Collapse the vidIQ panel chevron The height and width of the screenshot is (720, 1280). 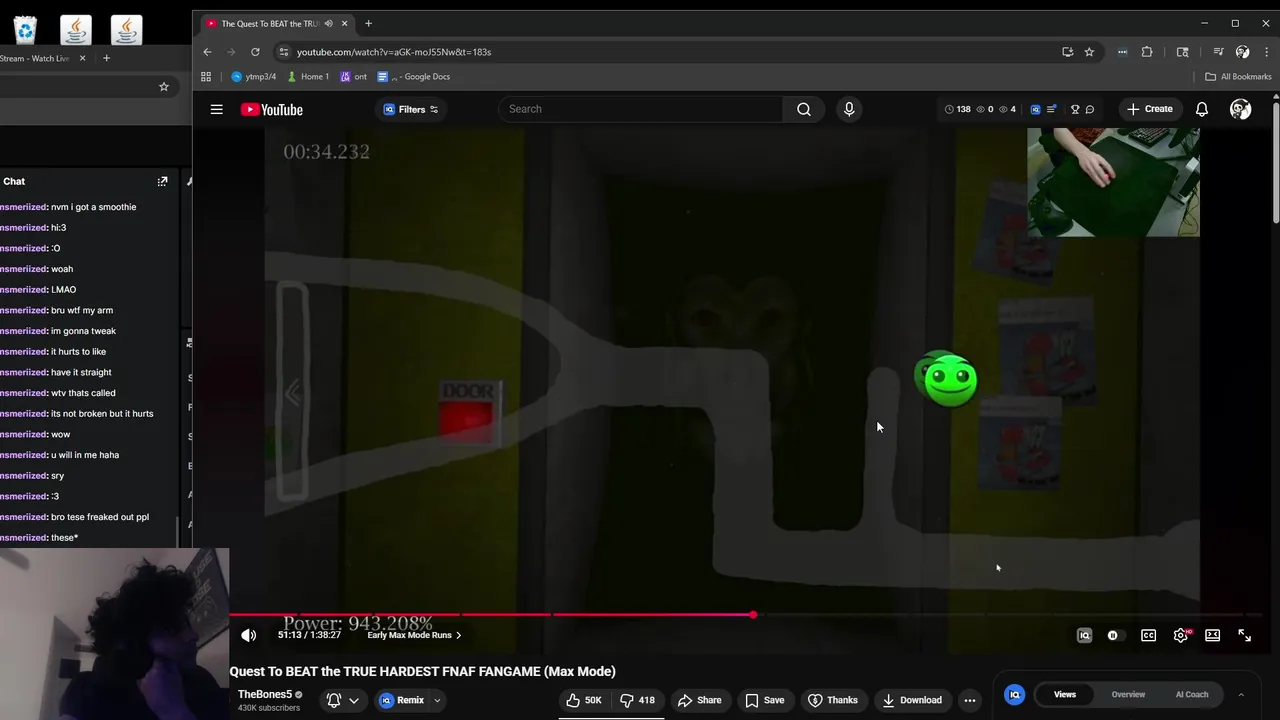click(x=1241, y=694)
